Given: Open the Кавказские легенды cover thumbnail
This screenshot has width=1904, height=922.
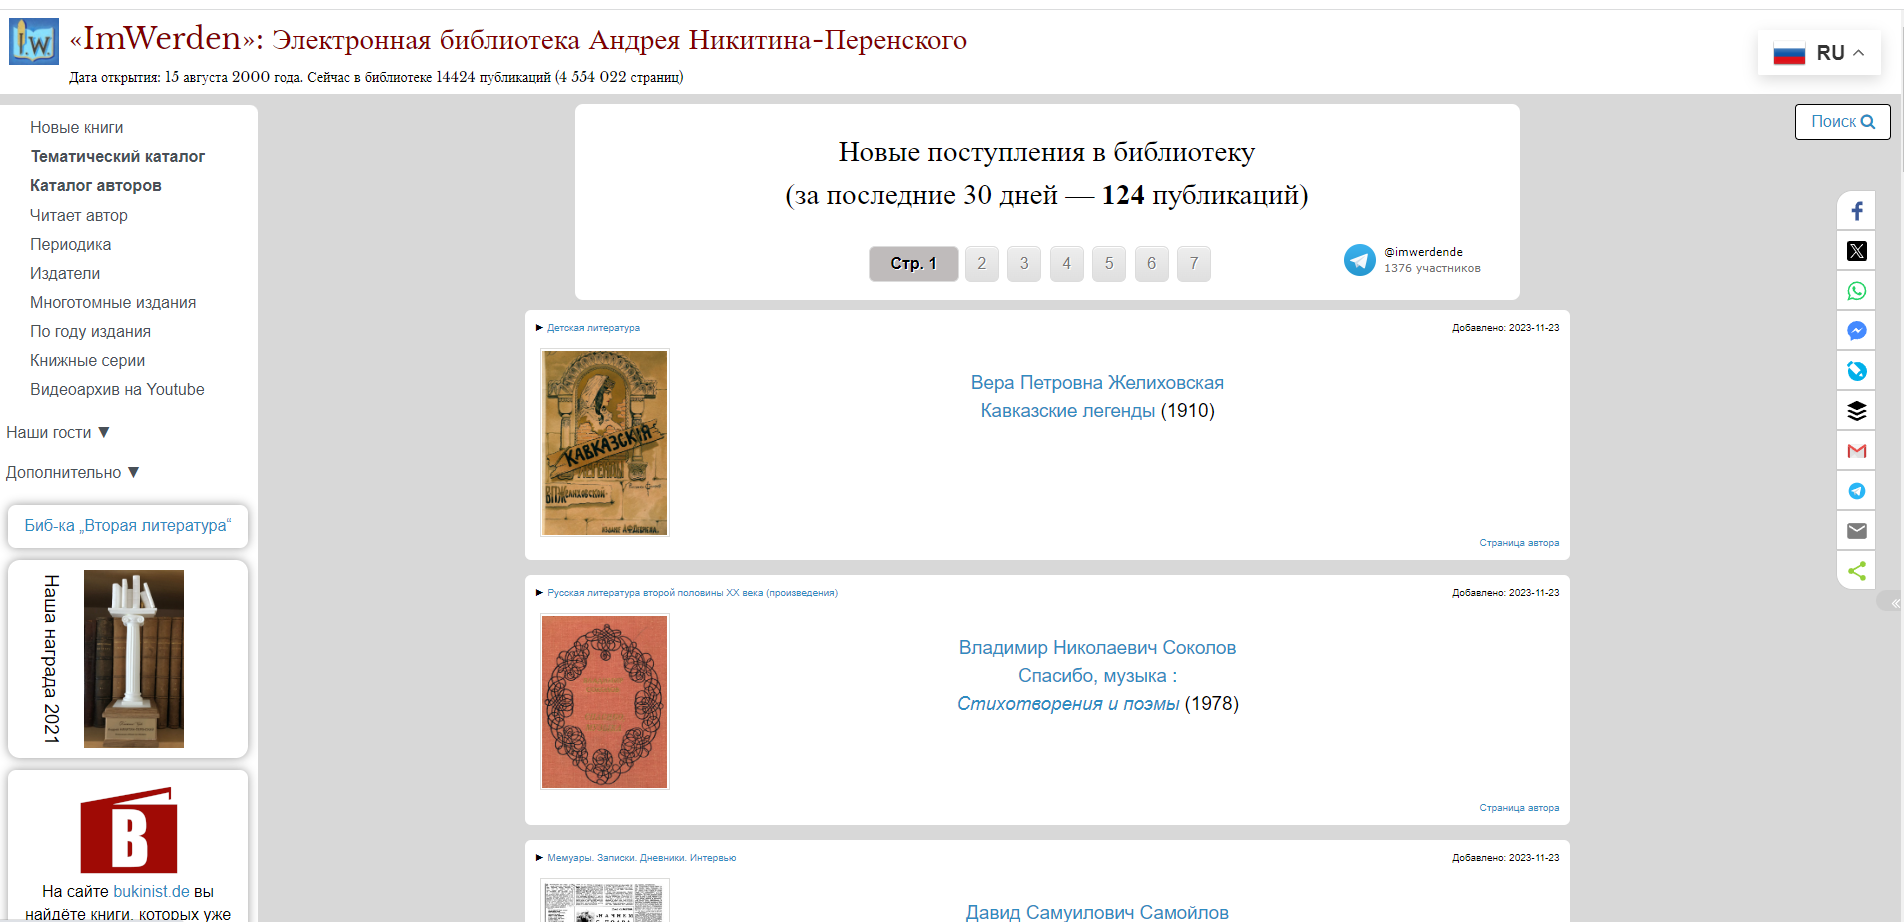Looking at the screenshot, I should pyautogui.click(x=604, y=442).
